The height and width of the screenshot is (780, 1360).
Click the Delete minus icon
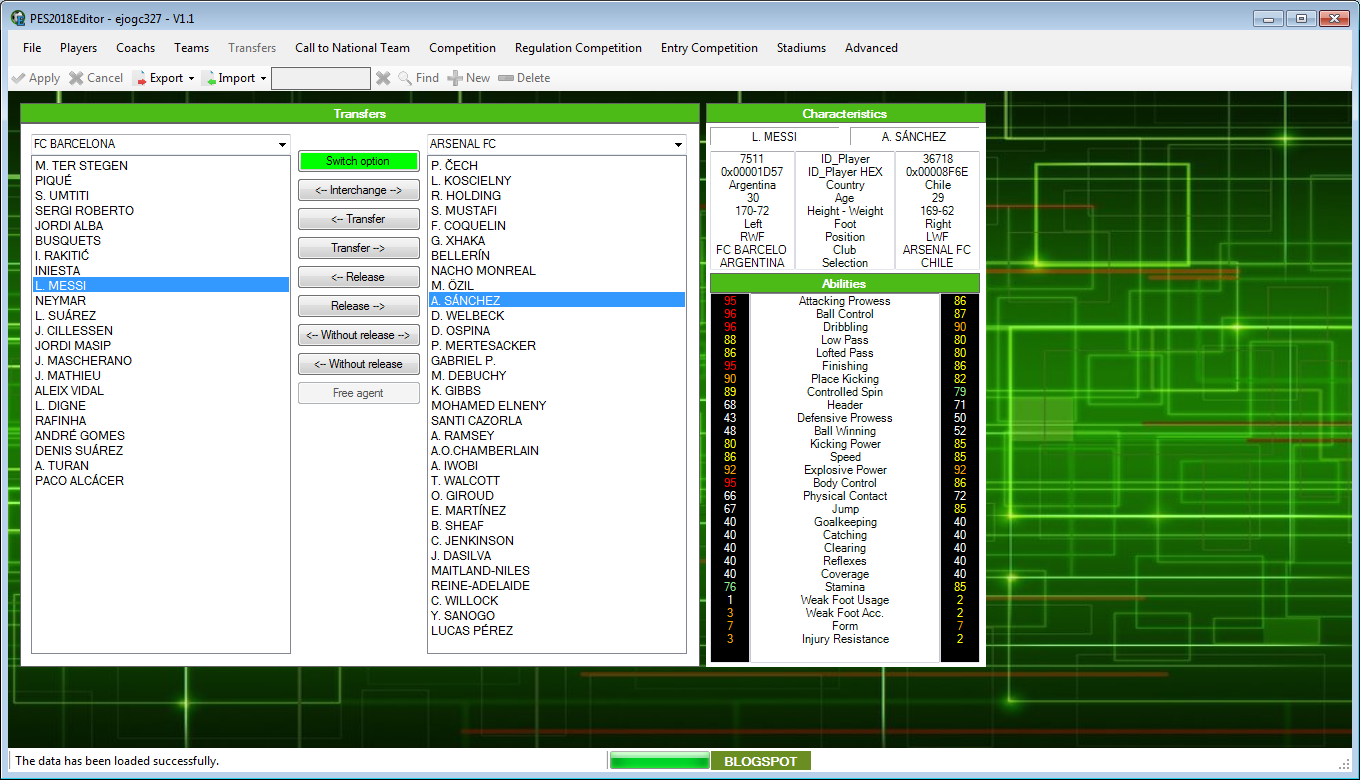(x=506, y=78)
